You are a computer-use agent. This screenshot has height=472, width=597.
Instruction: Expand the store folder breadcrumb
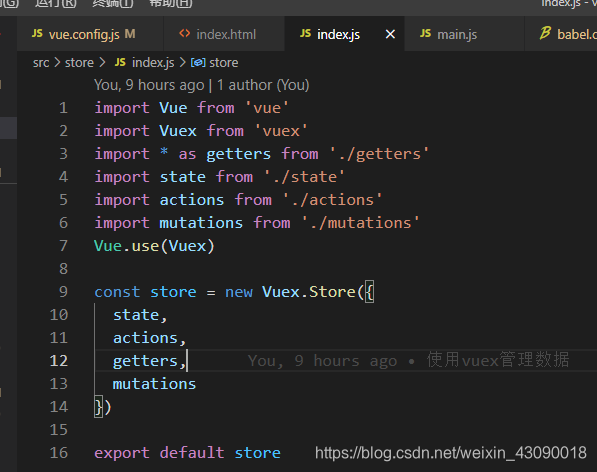tap(79, 62)
